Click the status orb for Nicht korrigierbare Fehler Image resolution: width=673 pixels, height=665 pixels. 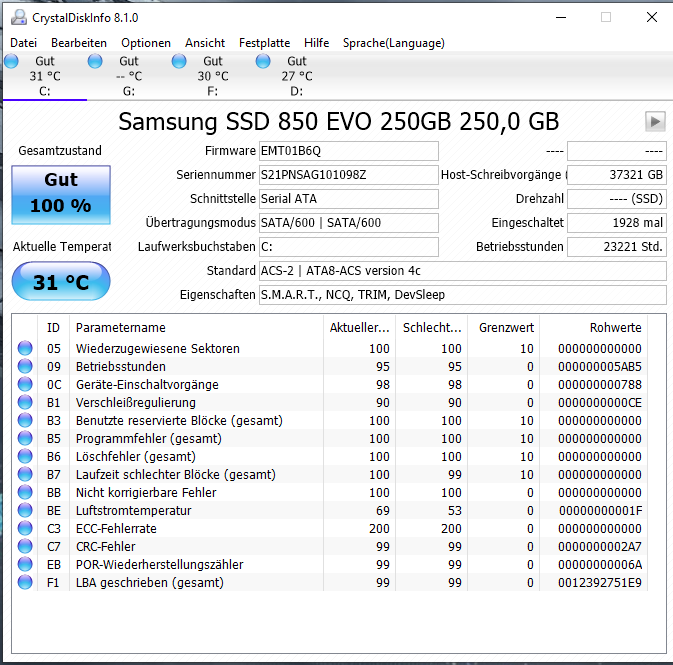25,492
